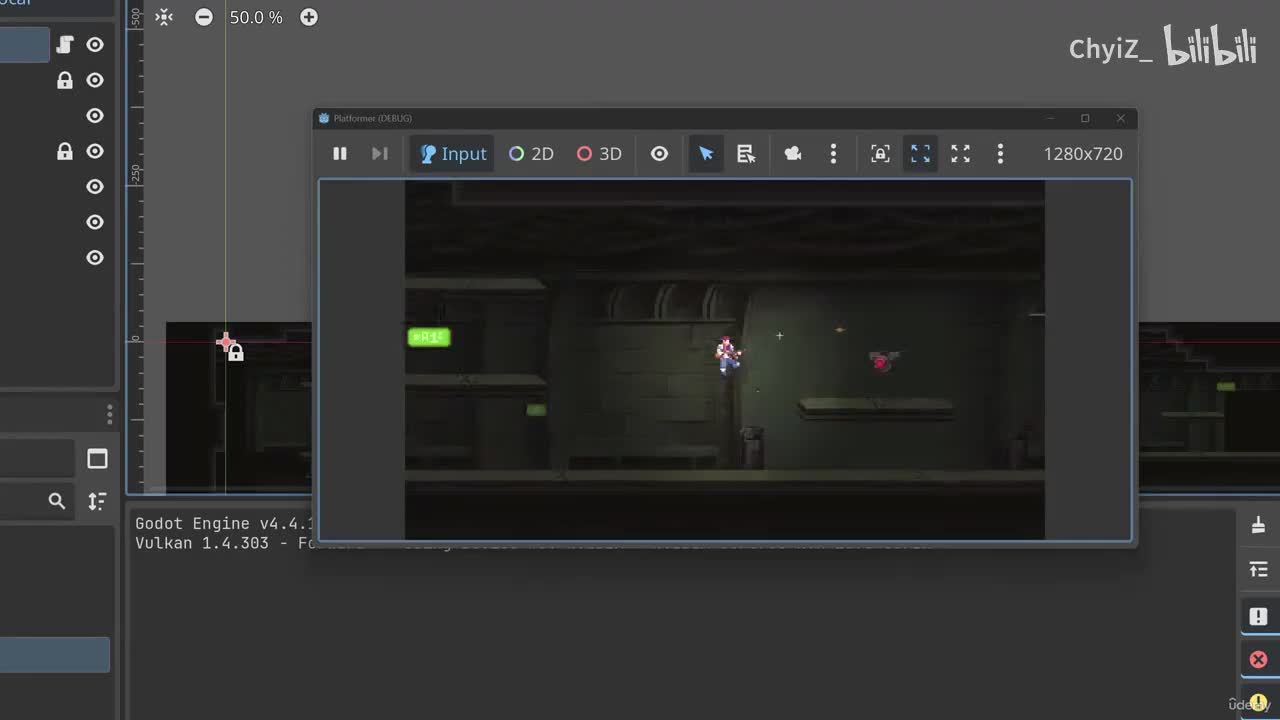This screenshot has height=720, width=1280.
Task: Center the view using the center icon
Action: pos(164,17)
